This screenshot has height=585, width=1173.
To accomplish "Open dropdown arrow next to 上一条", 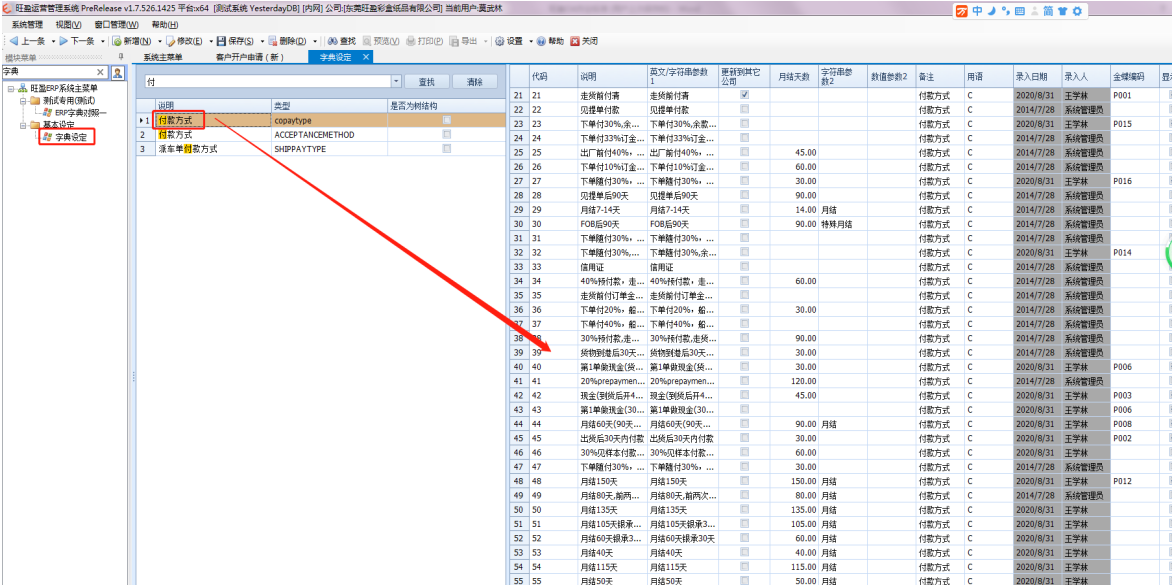I will (52, 41).
